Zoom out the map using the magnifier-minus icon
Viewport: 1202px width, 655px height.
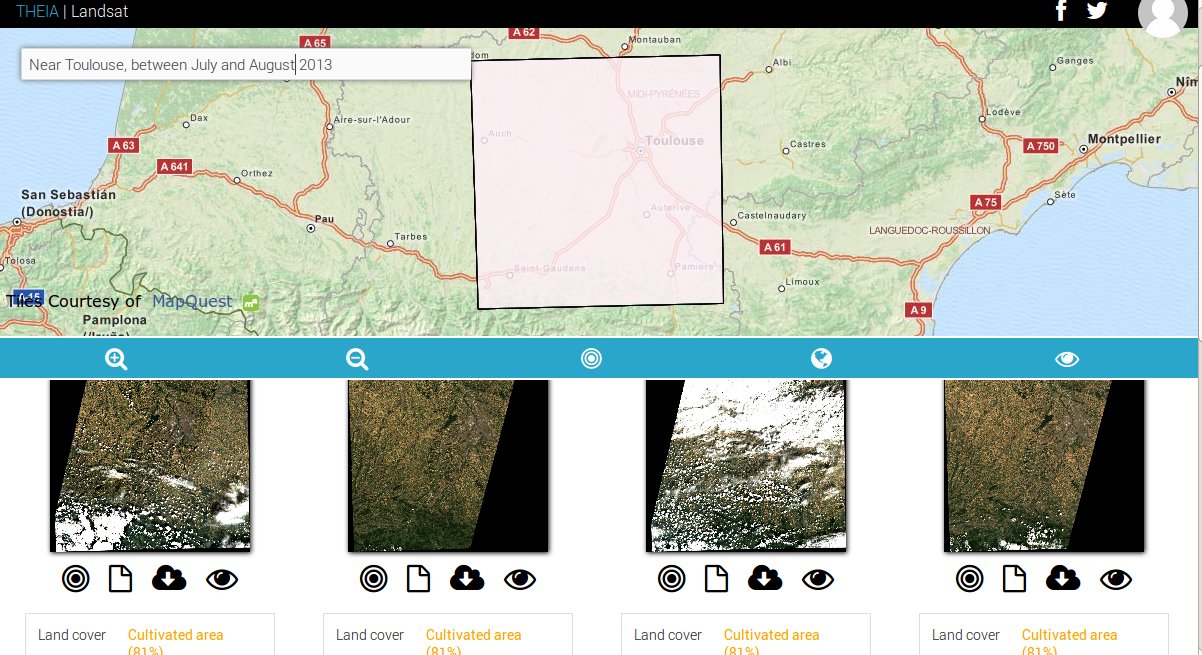click(x=357, y=359)
